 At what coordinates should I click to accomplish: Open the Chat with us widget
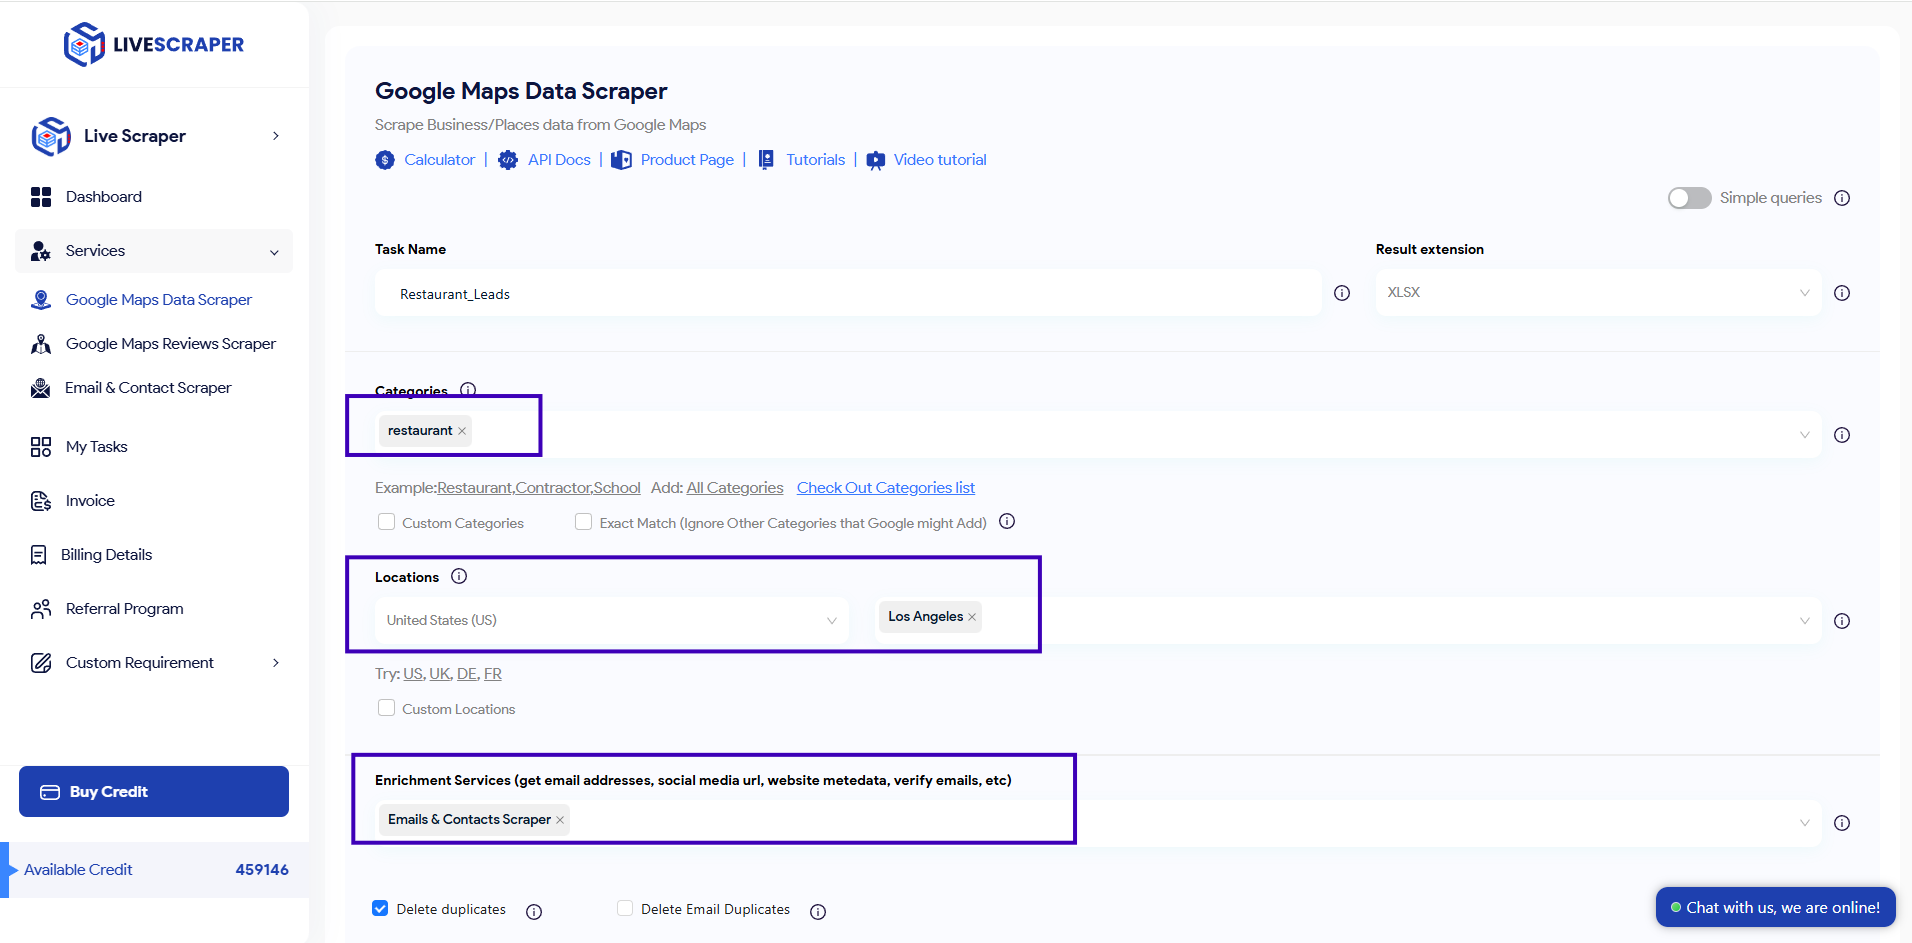(1776, 908)
